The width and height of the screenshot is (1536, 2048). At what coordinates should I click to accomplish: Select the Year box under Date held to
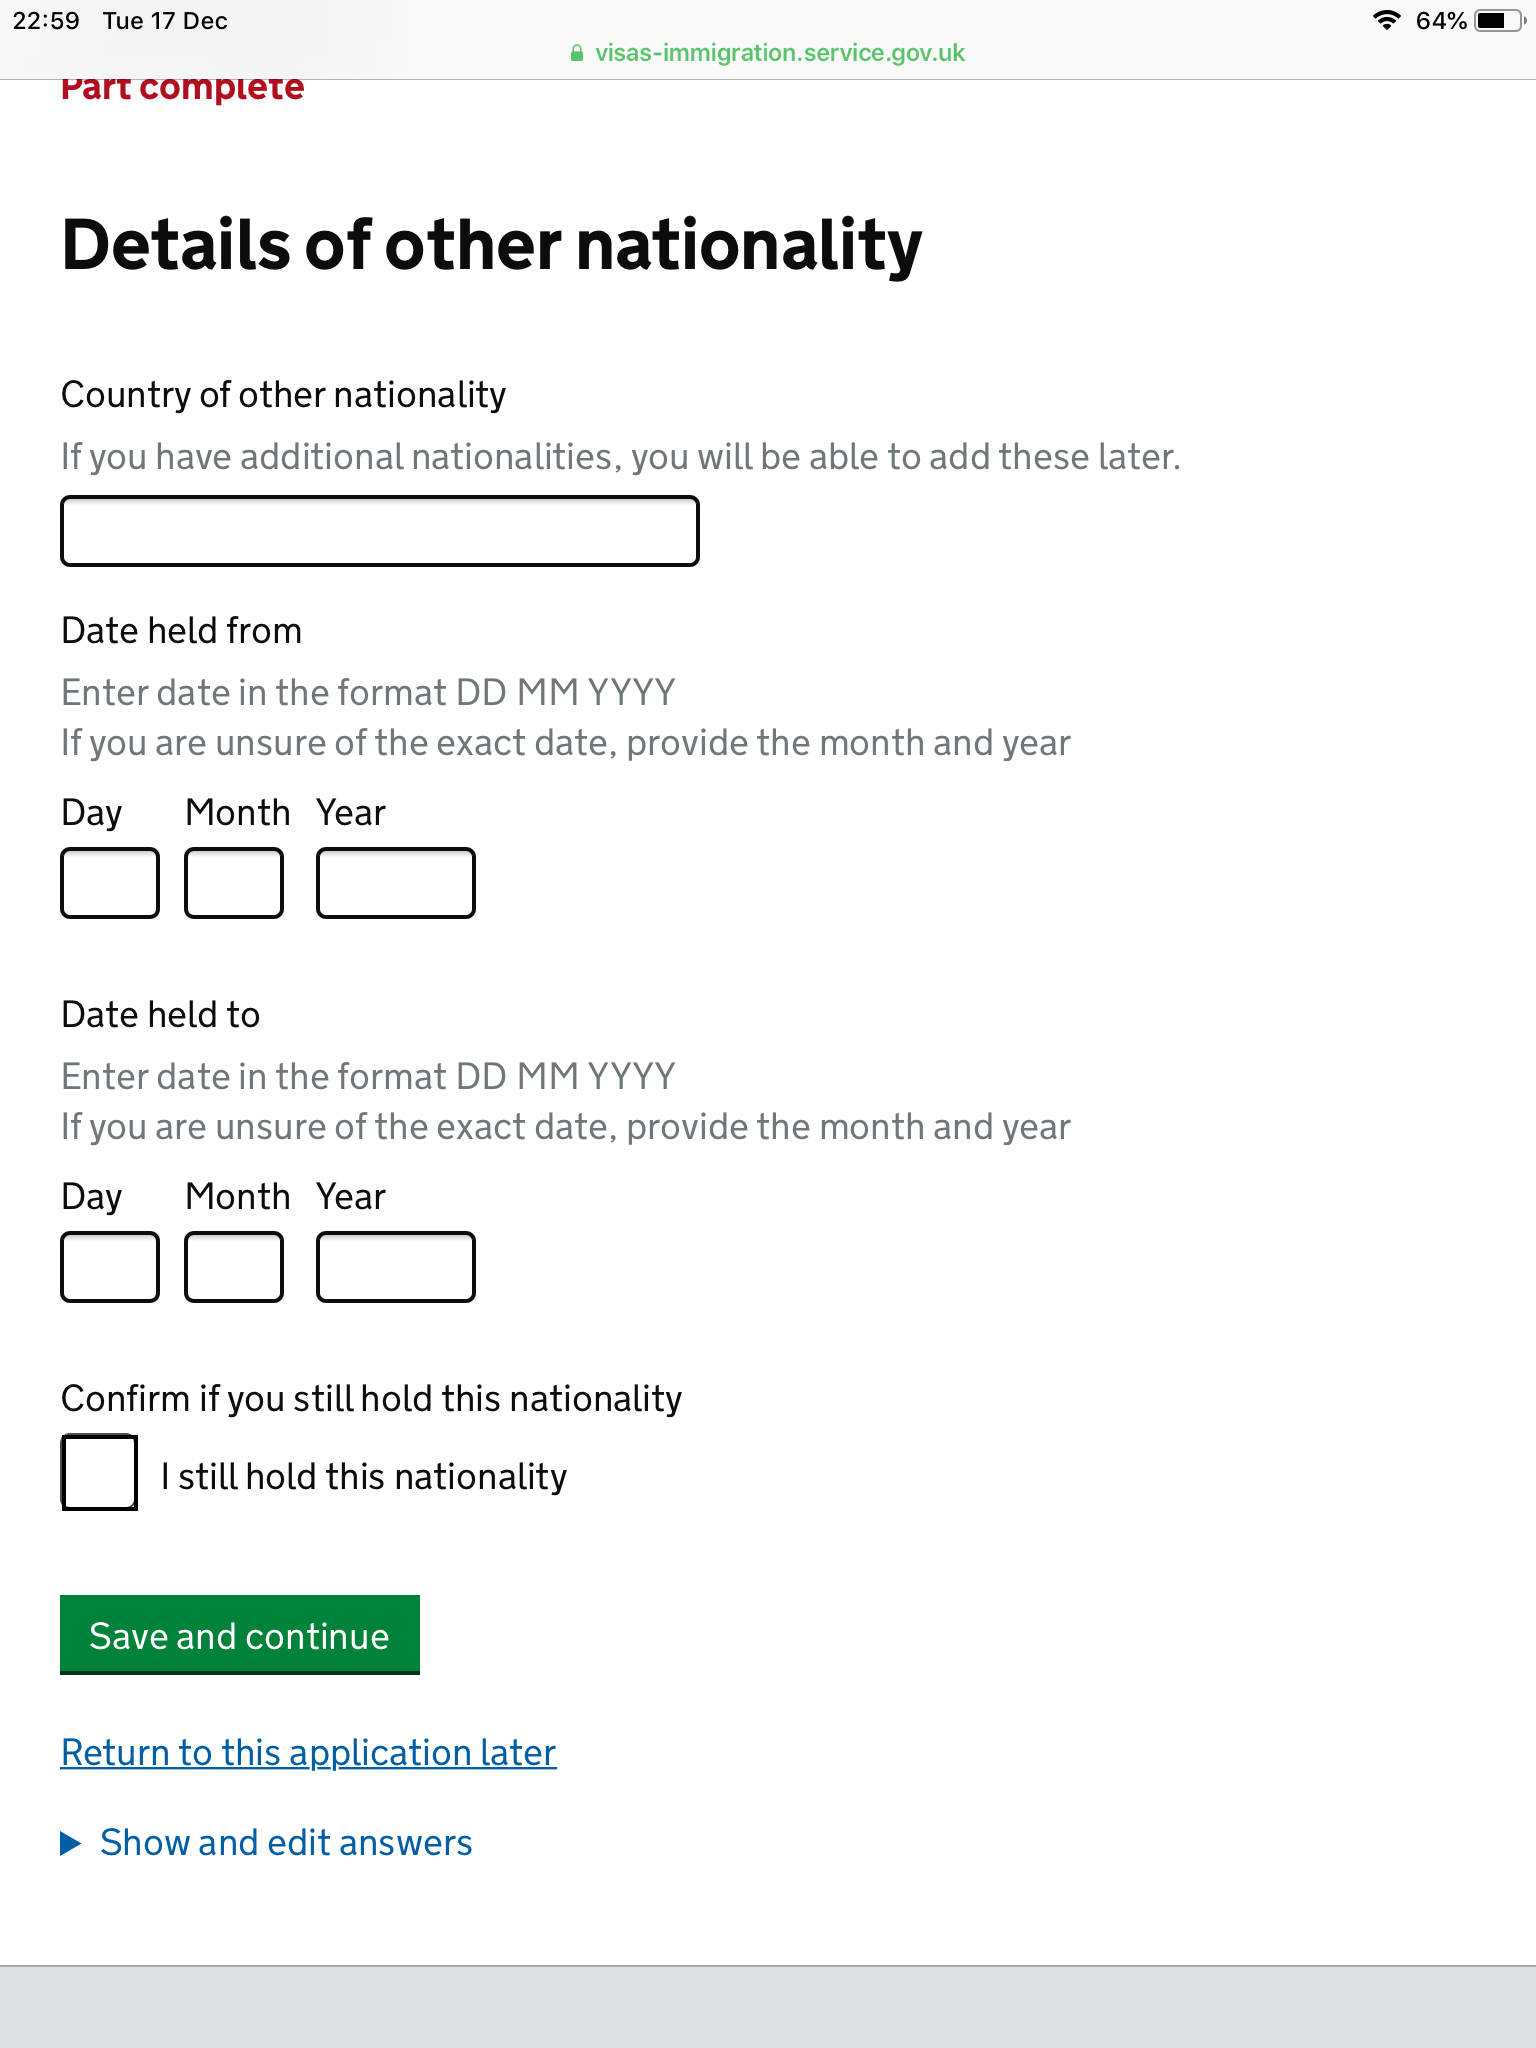click(395, 1267)
